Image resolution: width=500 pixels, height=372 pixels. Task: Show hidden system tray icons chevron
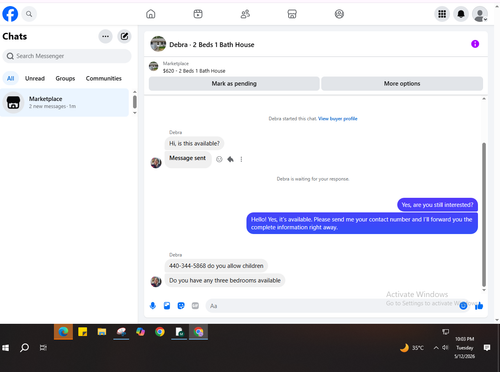pos(436,348)
